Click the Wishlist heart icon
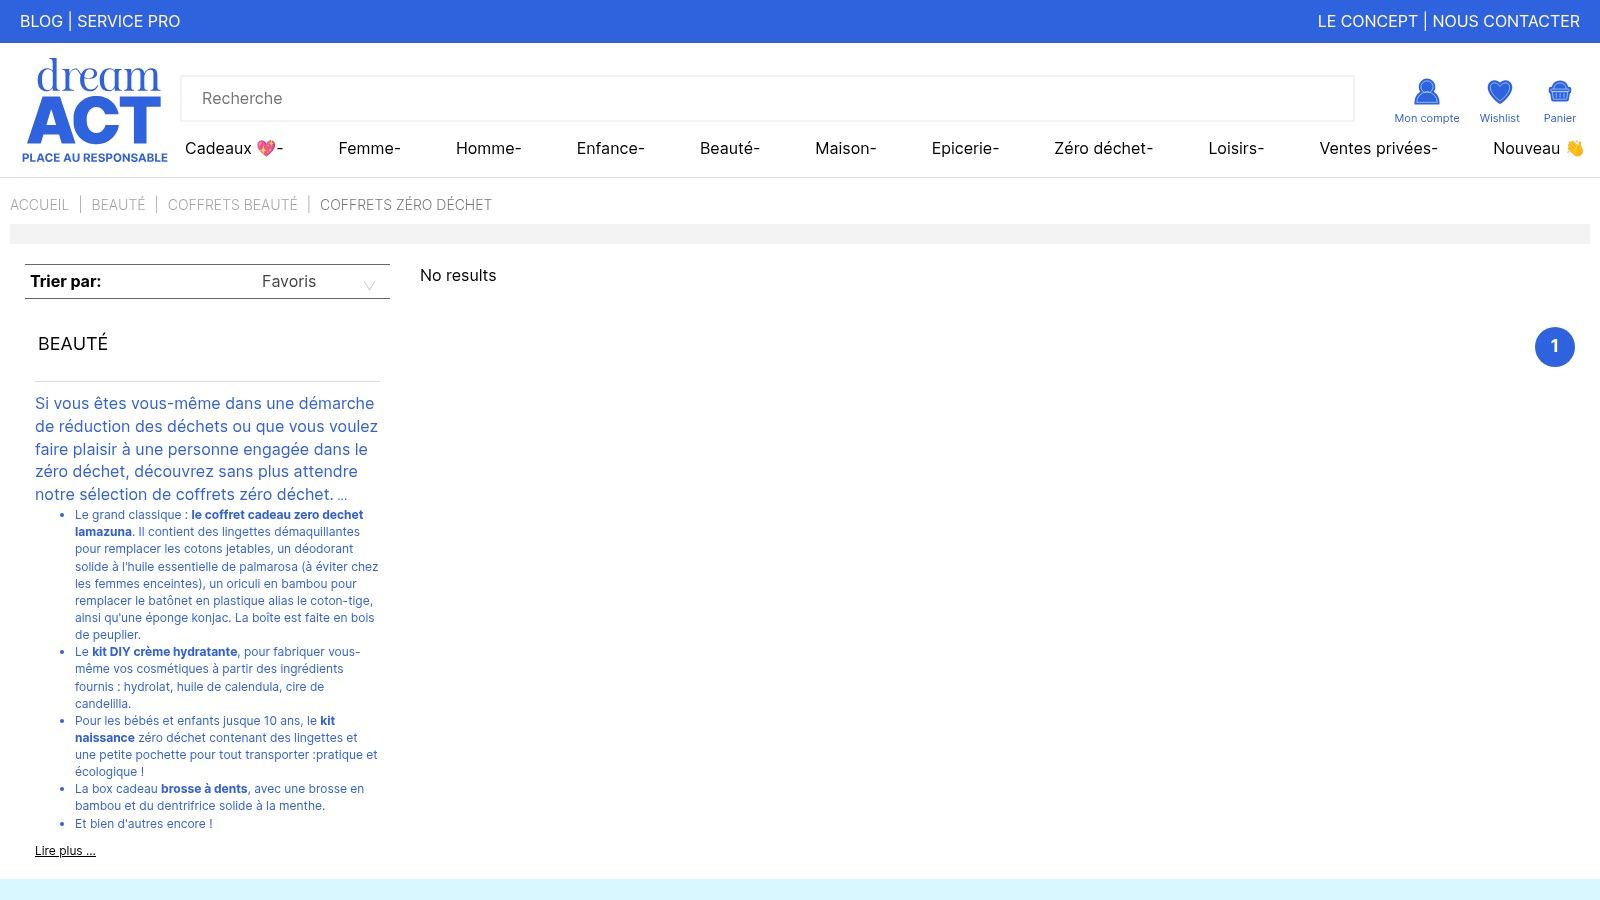This screenshot has height=900, width=1600. (x=1499, y=93)
